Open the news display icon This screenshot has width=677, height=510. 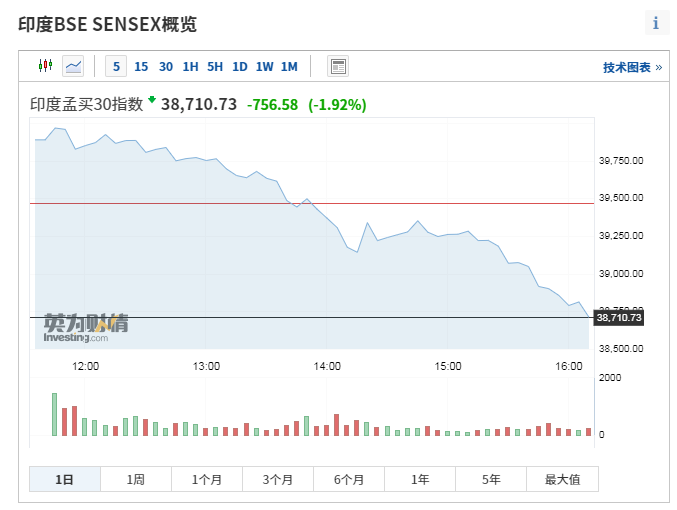point(338,67)
